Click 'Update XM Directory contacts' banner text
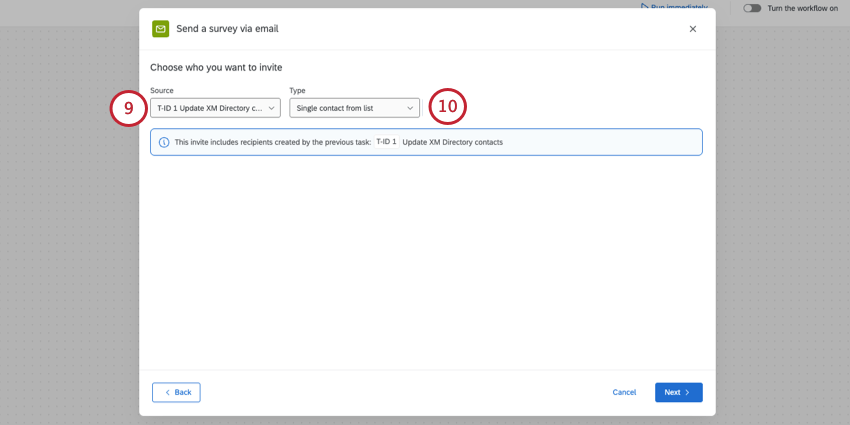Screen dimensions: 850x425 (x=452, y=142)
